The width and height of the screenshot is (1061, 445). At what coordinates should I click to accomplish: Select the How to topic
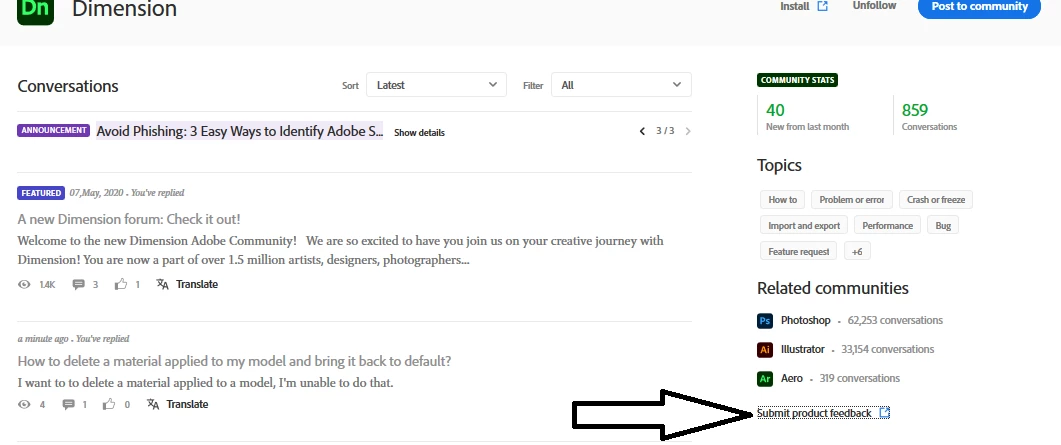coord(782,200)
